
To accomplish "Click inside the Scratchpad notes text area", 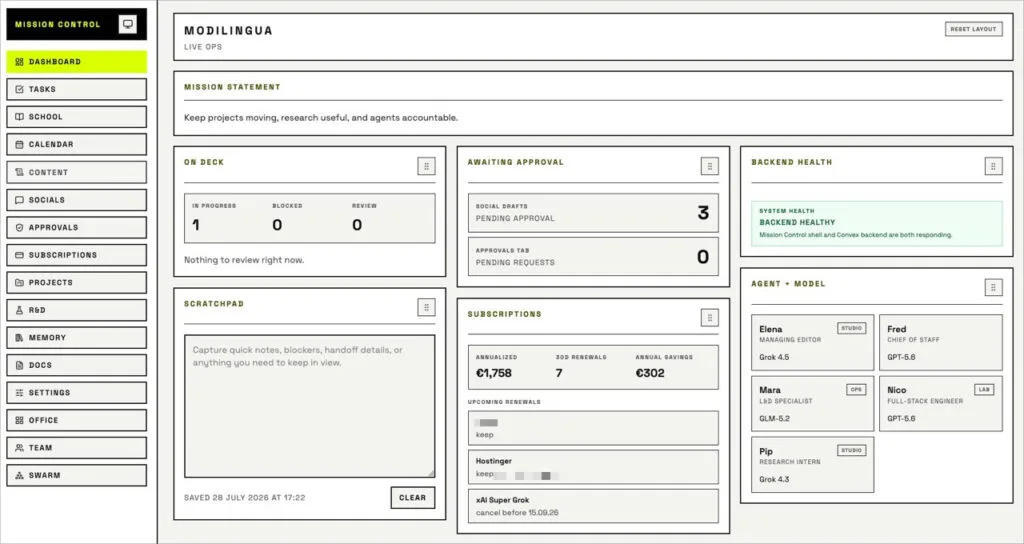I will click(310, 406).
